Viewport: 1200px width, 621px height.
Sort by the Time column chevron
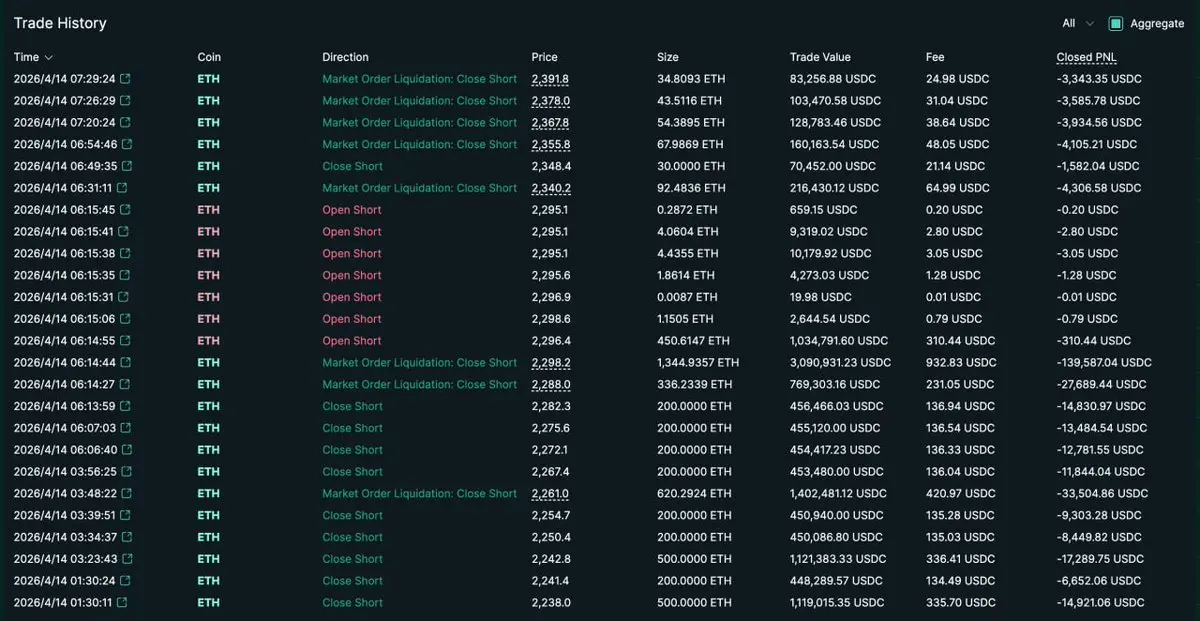click(49, 58)
